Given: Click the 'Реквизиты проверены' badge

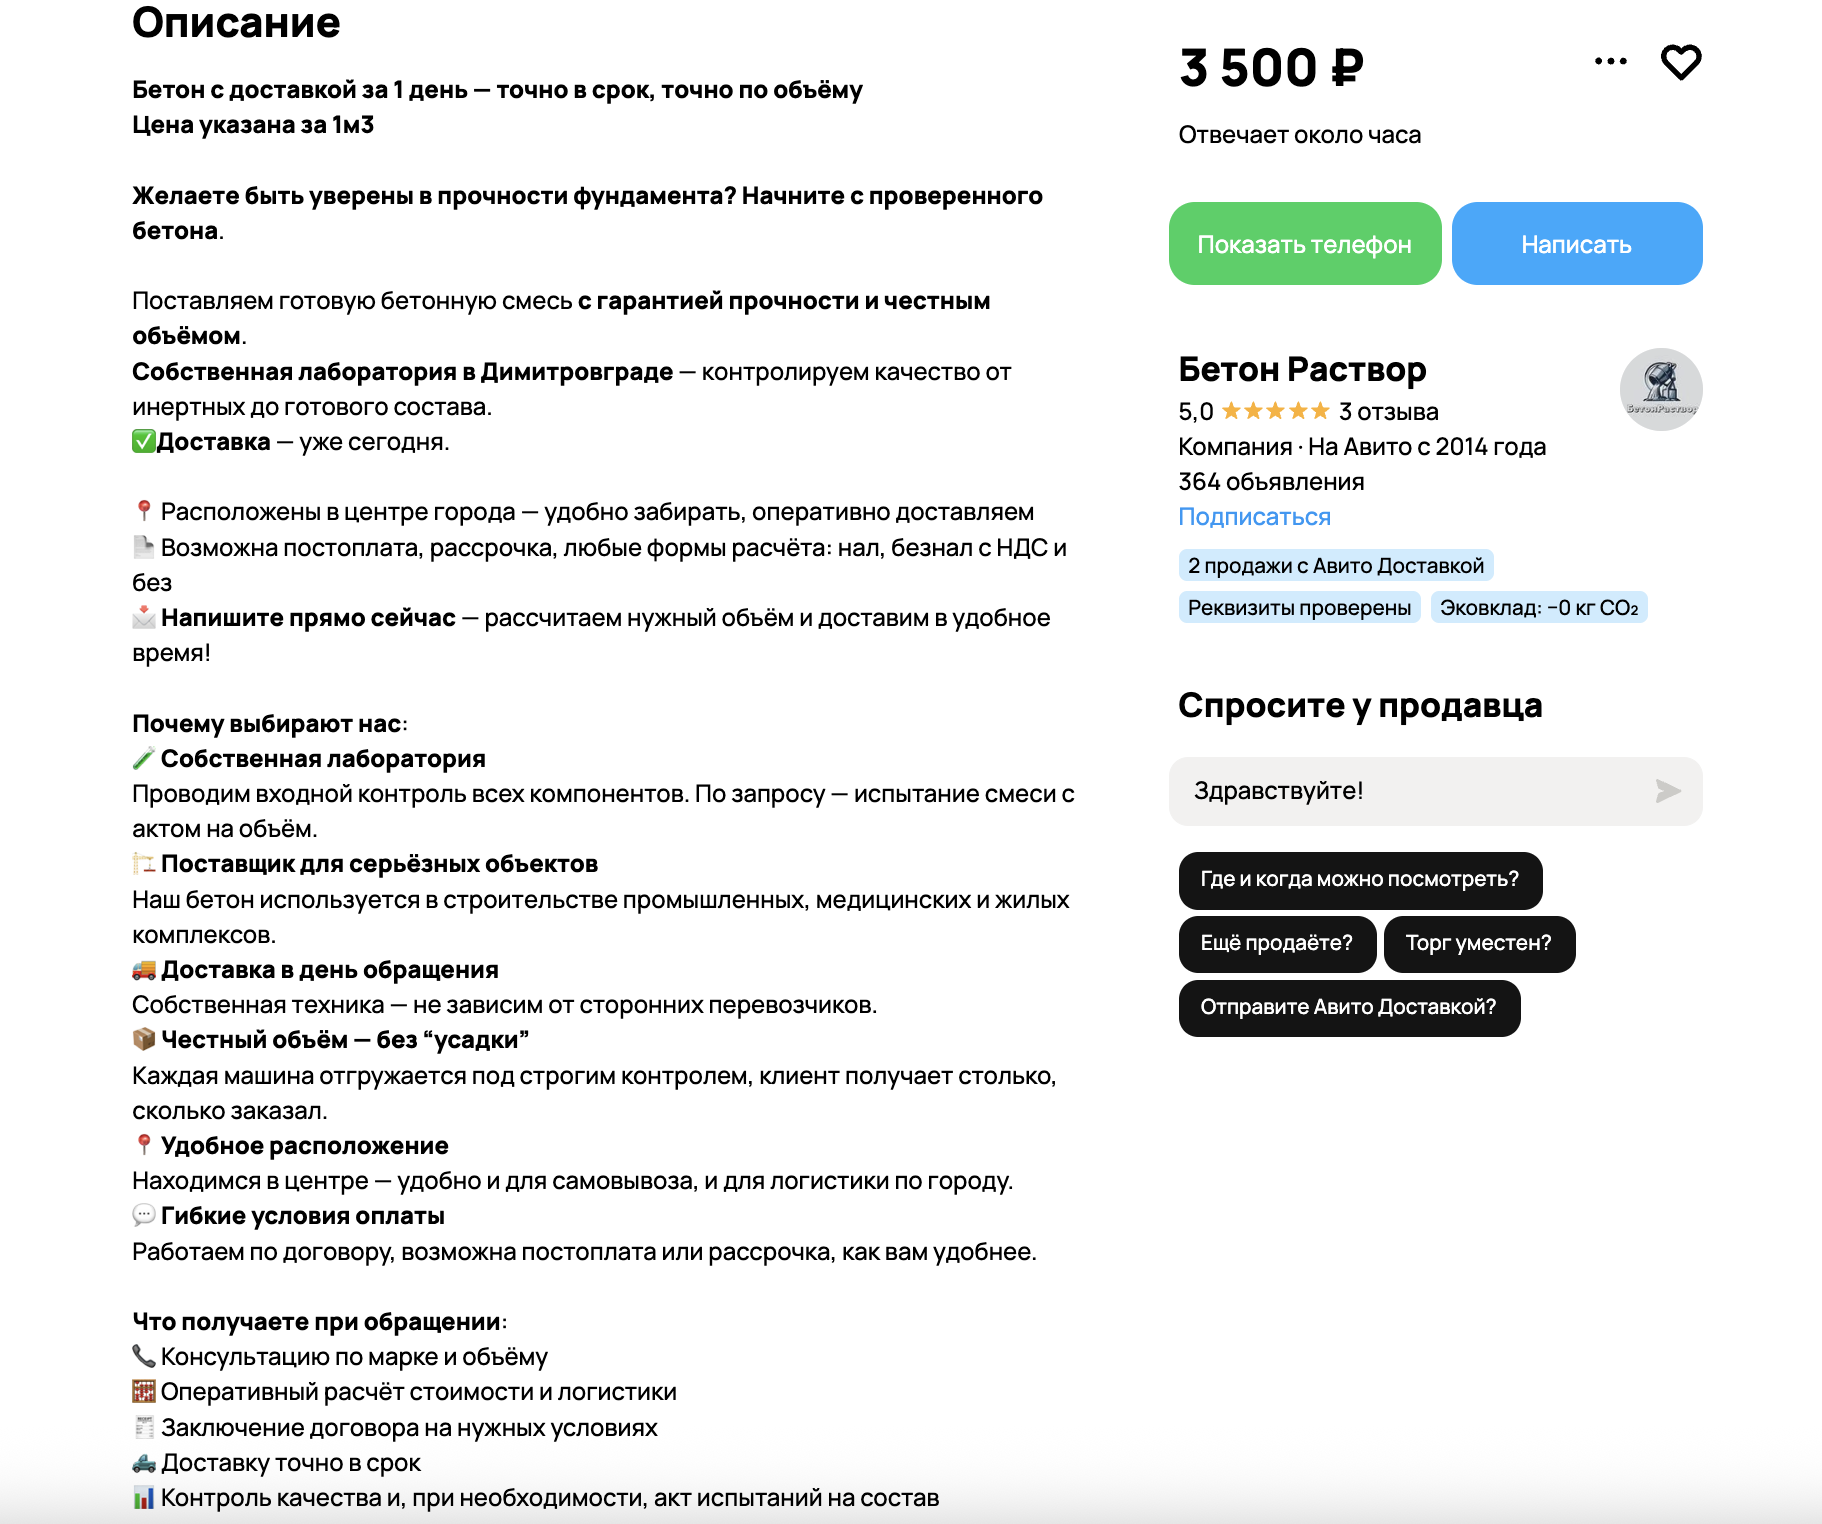Looking at the screenshot, I should click(x=1299, y=608).
